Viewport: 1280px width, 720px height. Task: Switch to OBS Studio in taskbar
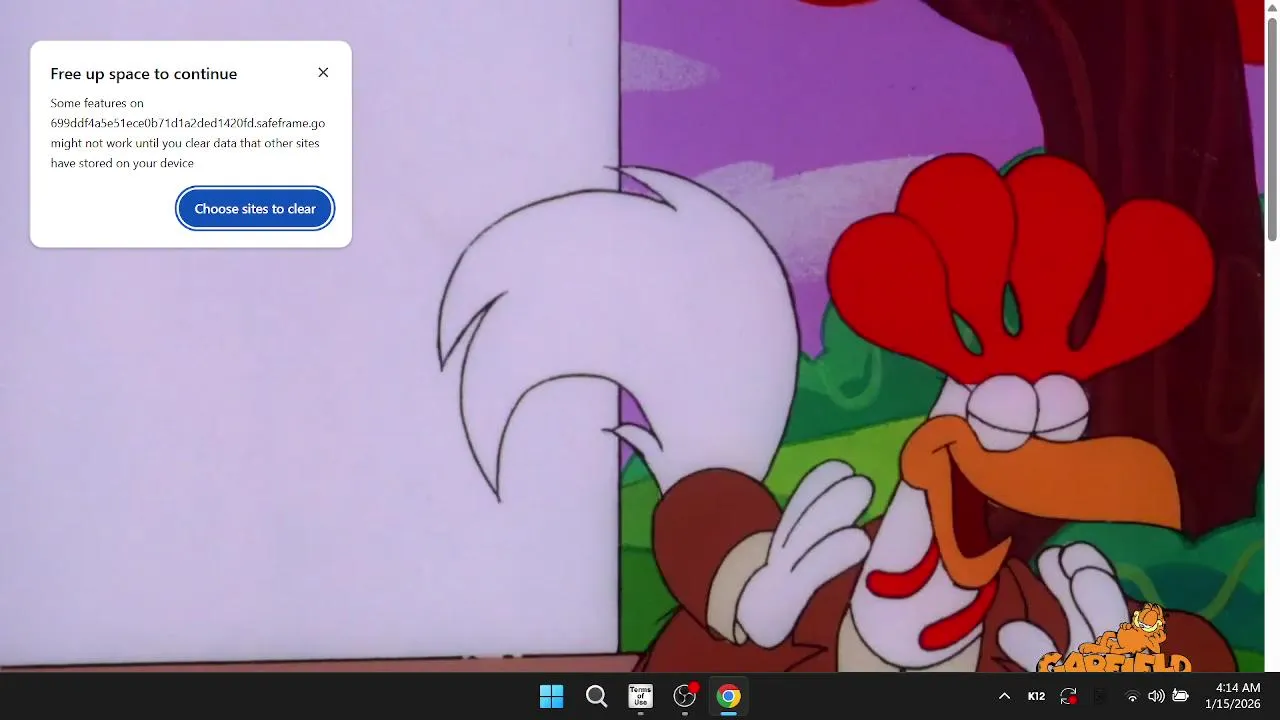(x=685, y=696)
